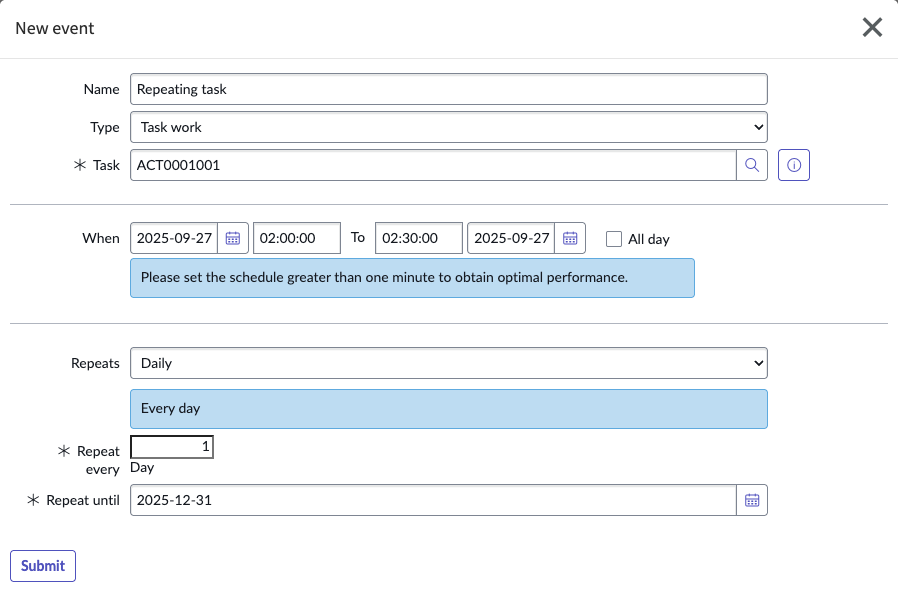898x599 pixels.
Task: Edit the start time 02:00:00 field
Action: [297, 238]
